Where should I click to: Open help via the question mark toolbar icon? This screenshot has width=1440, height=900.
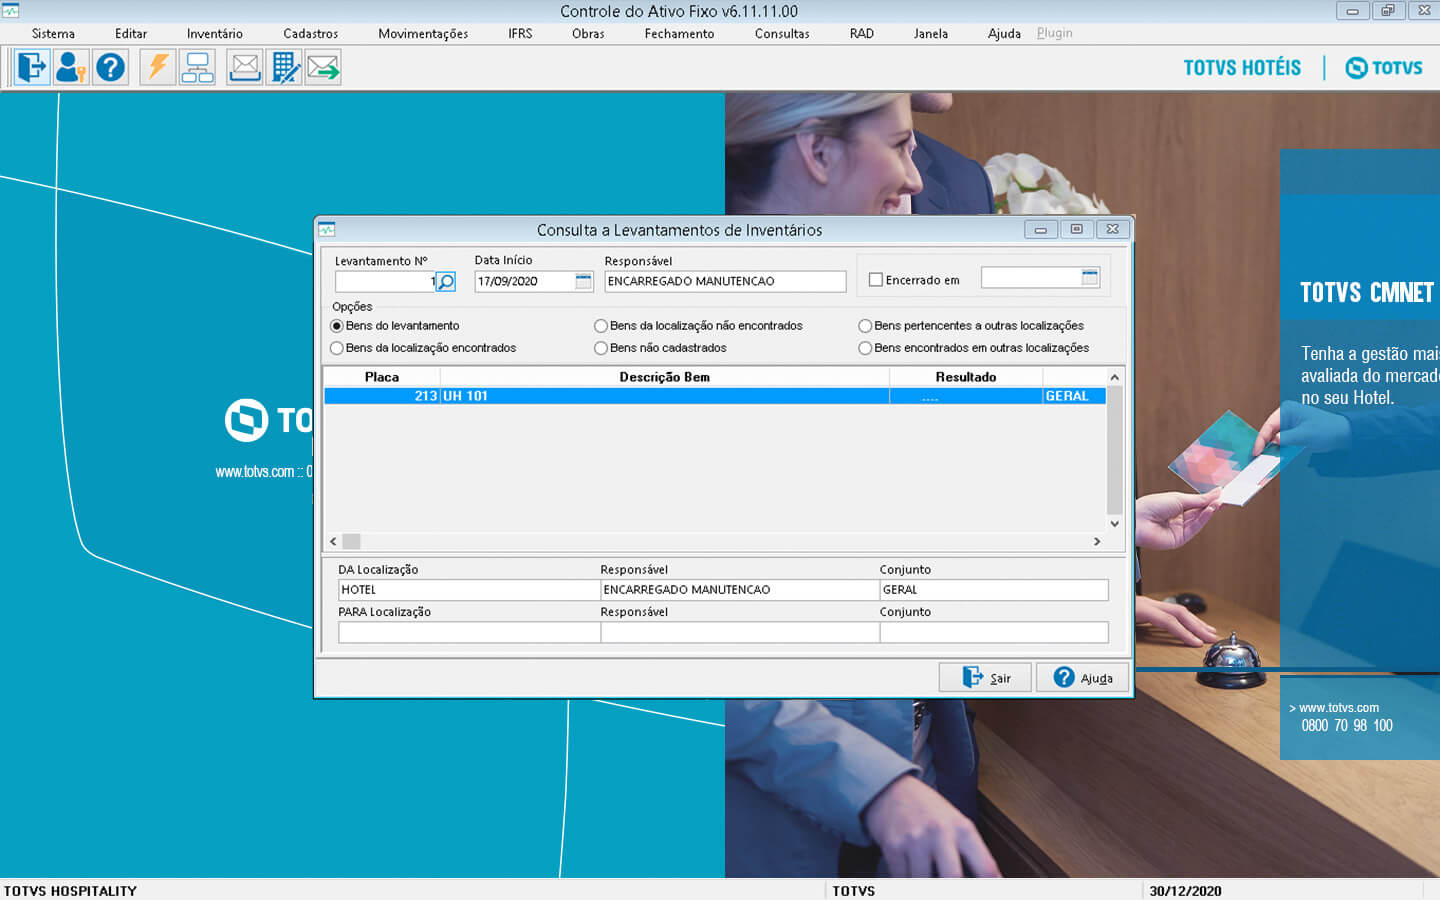click(x=110, y=68)
